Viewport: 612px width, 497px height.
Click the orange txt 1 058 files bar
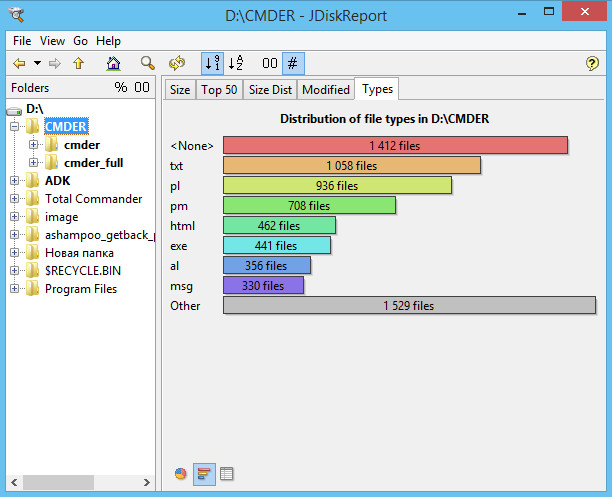(x=352, y=166)
